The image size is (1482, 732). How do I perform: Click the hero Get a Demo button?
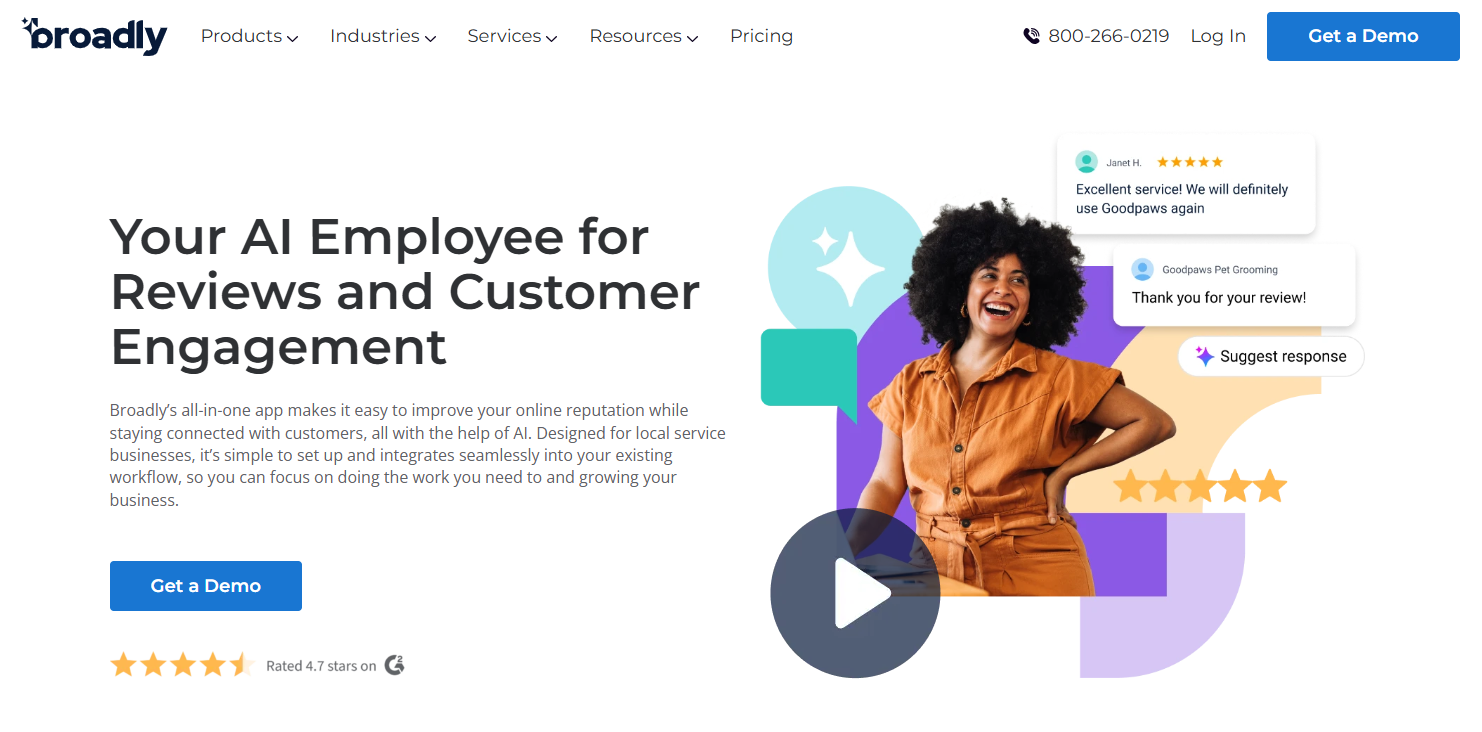tap(206, 586)
